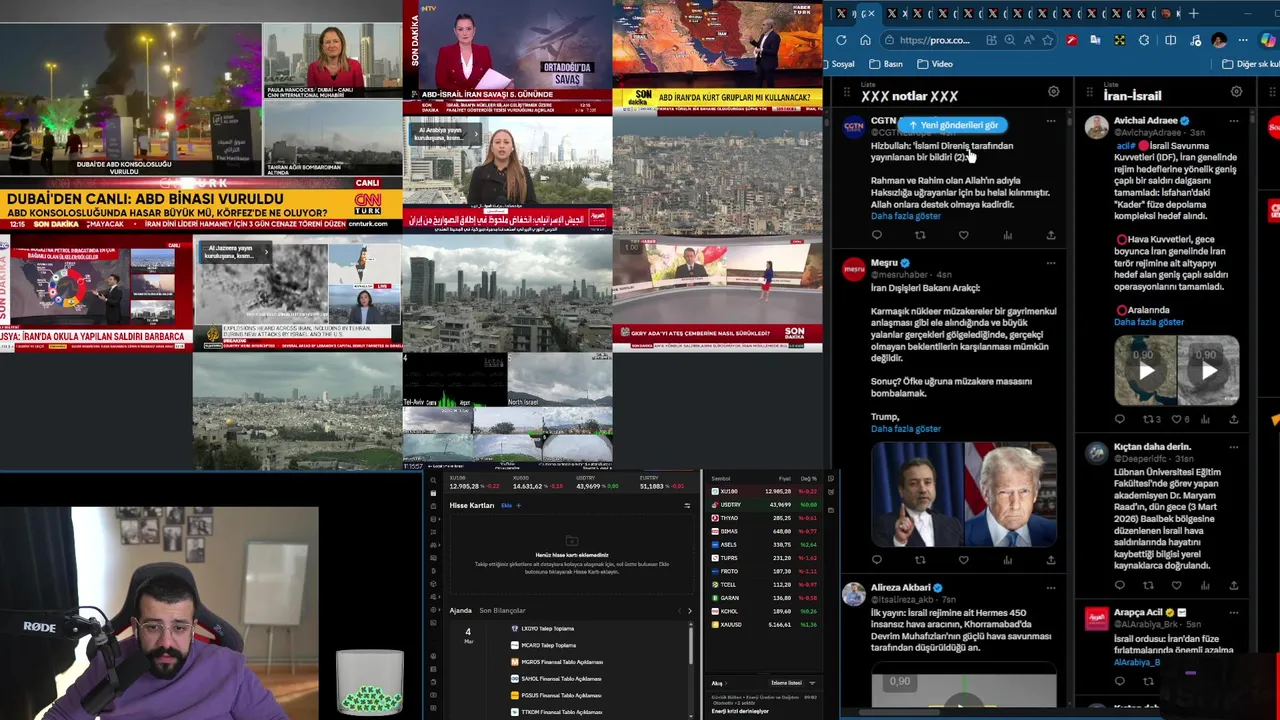Share the CGTN post
Screen dimensions: 1280x720
pyautogui.click(x=1050, y=235)
